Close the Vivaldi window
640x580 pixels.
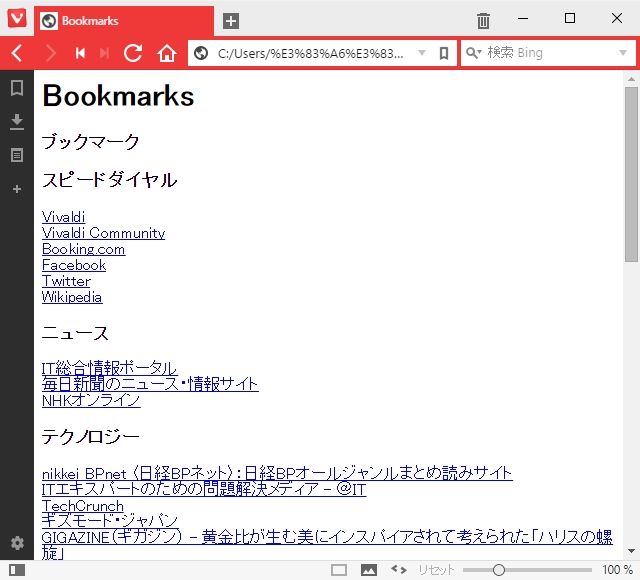point(617,18)
